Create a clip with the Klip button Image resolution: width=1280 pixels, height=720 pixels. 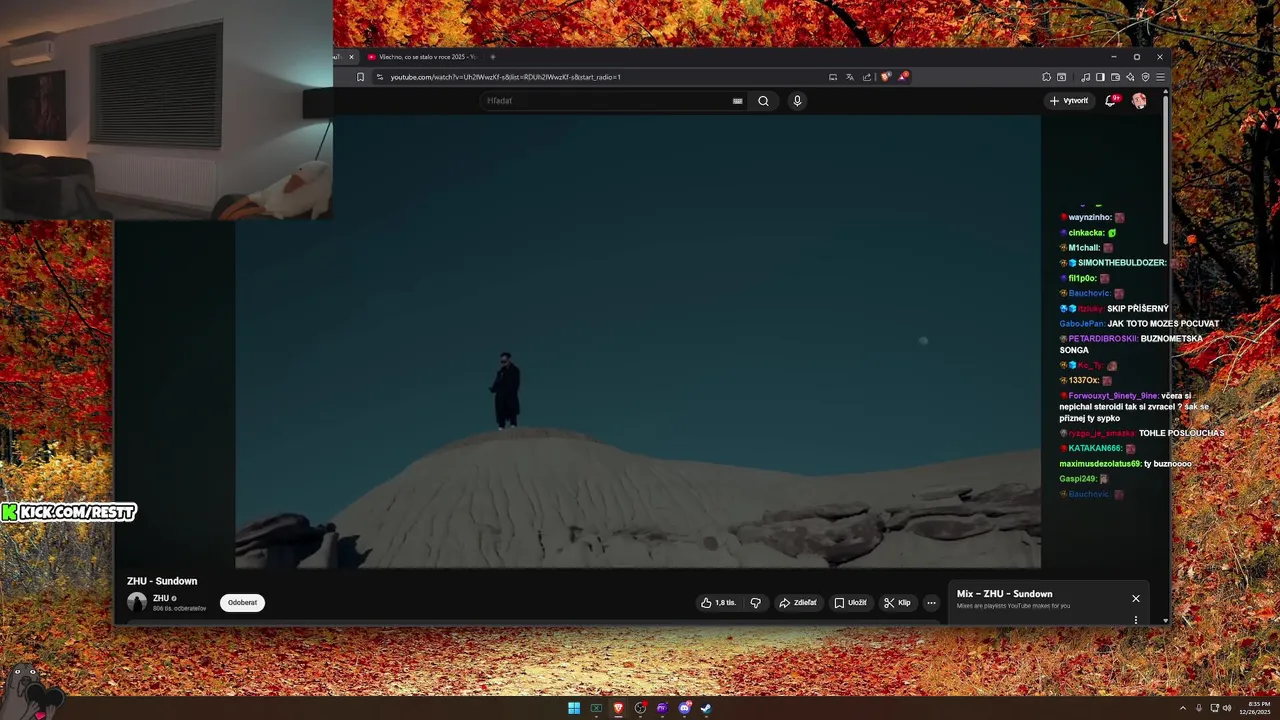(x=897, y=603)
